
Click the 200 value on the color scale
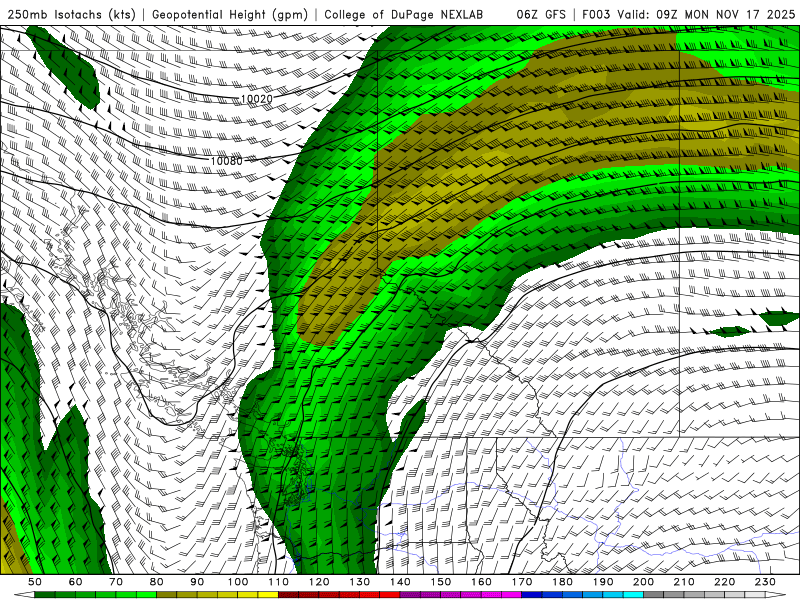pyautogui.click(x=643, y=582)
